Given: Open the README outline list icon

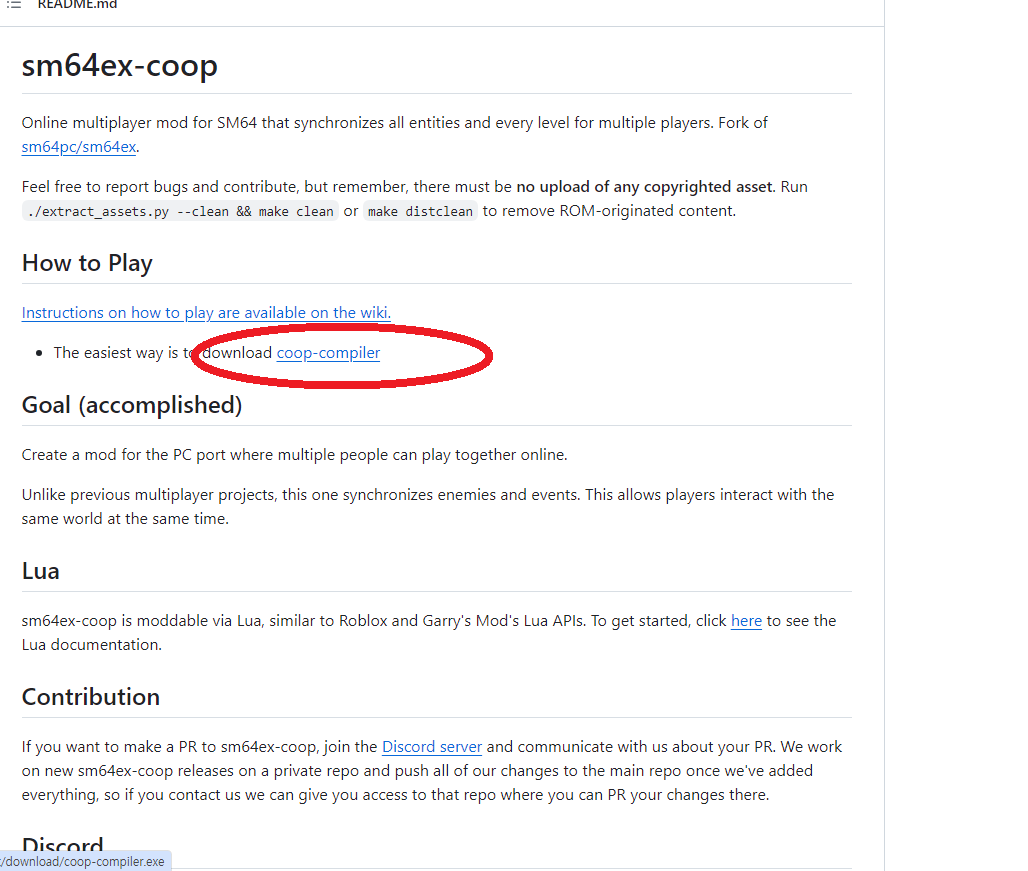Looking at the screenshot, I should tap(14, 5).
